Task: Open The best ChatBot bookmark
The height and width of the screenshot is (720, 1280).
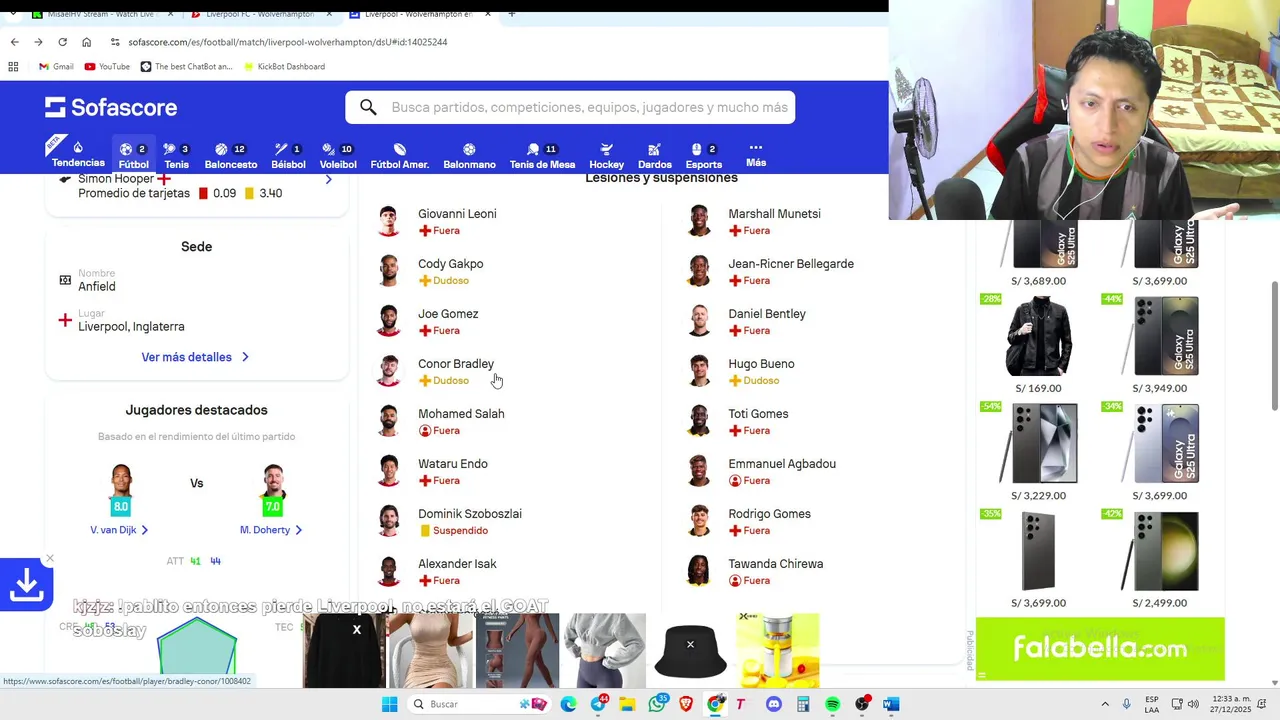Action: click(x=187, y=66)
